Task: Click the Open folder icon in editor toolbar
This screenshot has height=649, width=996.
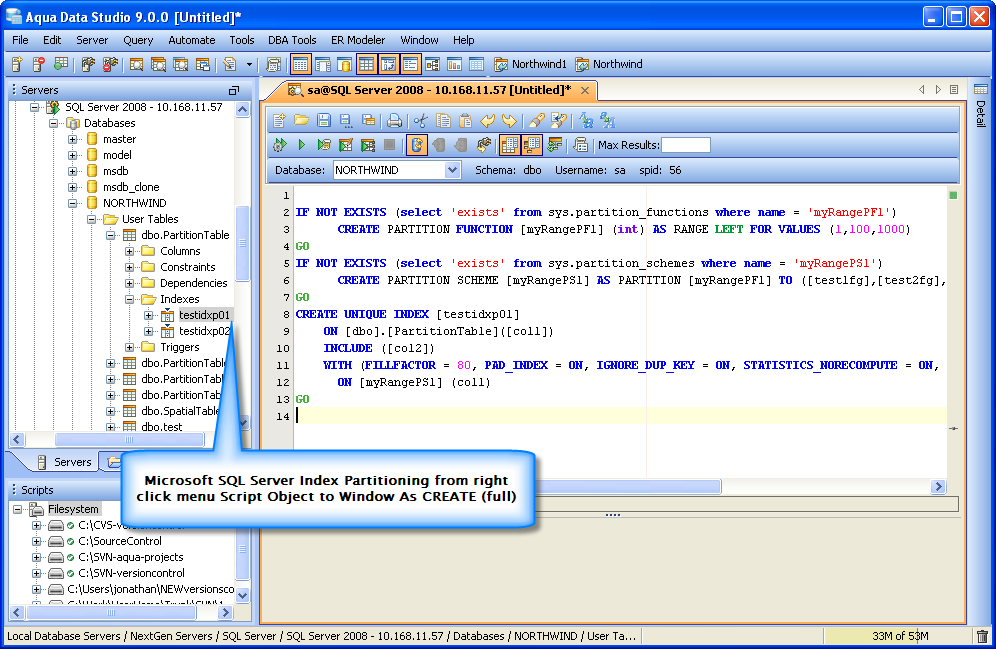Action: click(x=301, y=121)
